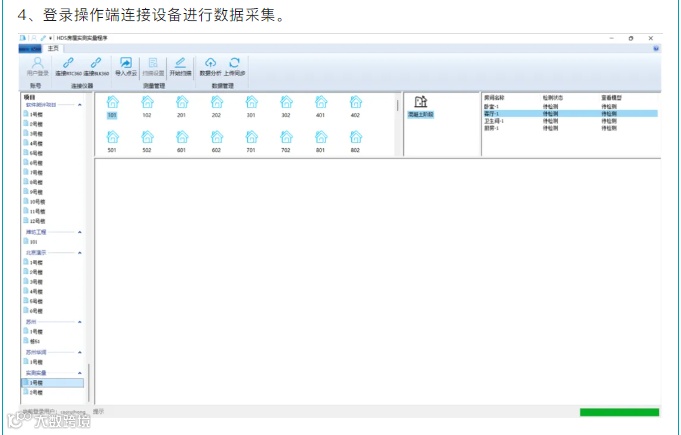
Task: Select room 402 house icon
Action: click(356, 102)
